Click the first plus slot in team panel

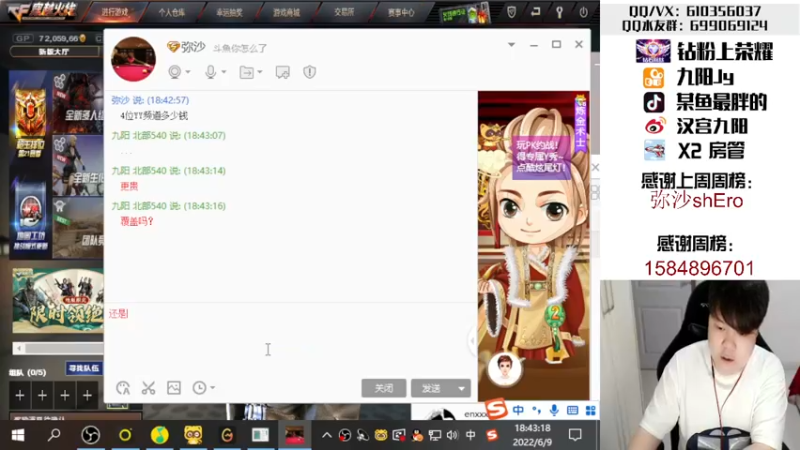click(x=20, y=395)
